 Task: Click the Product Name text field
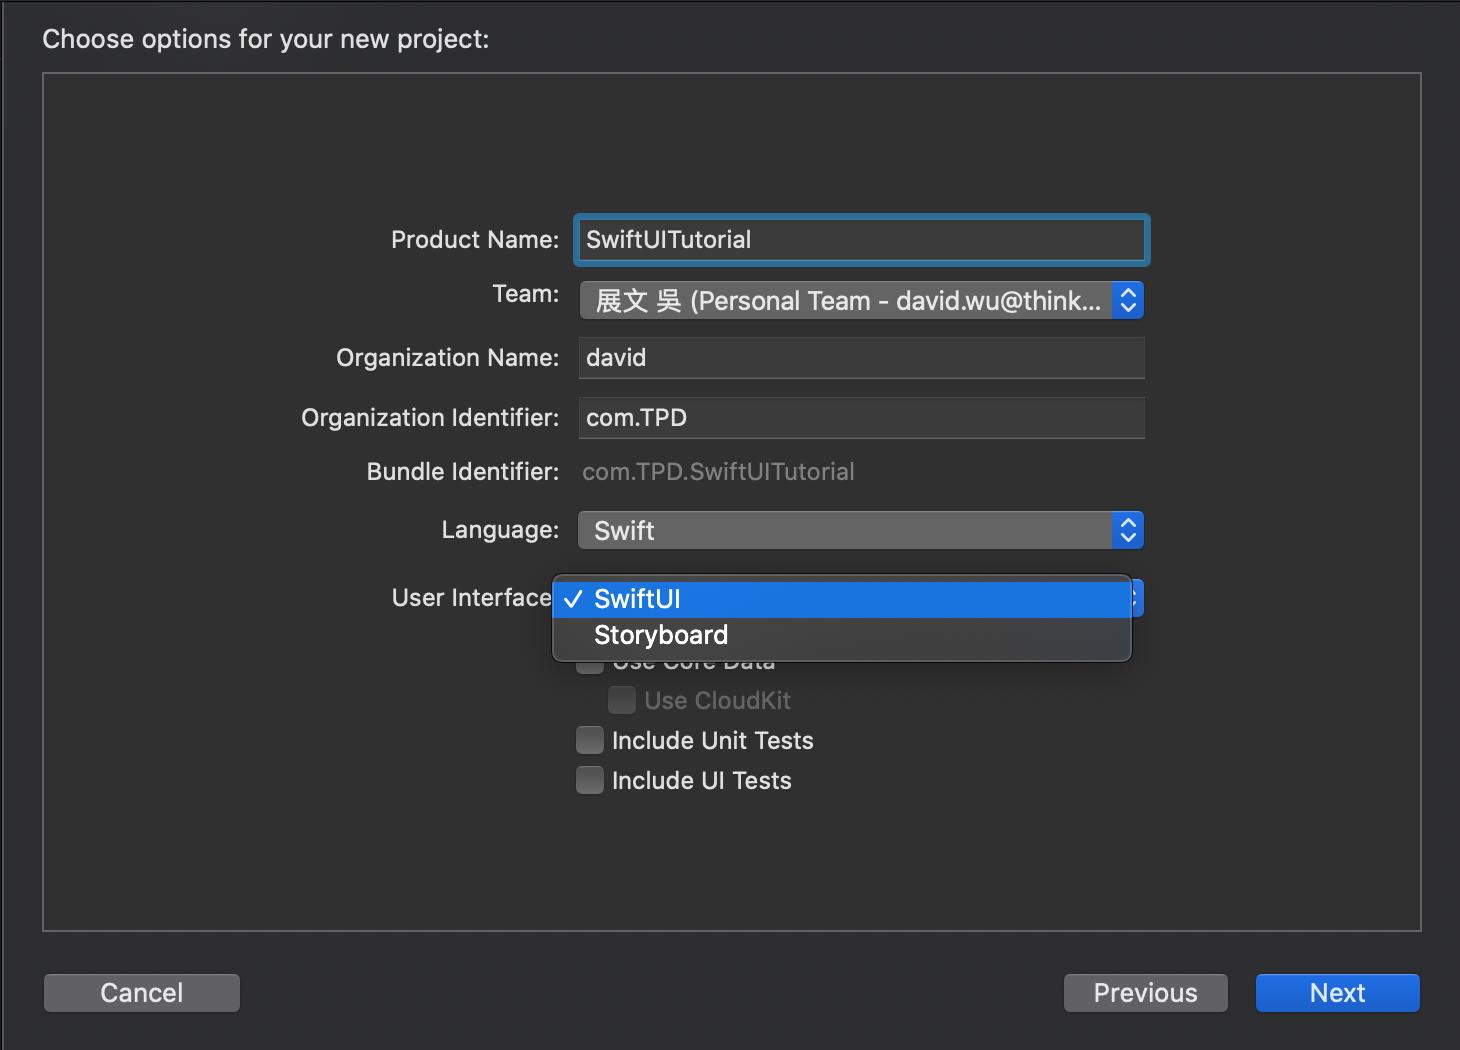861,240
